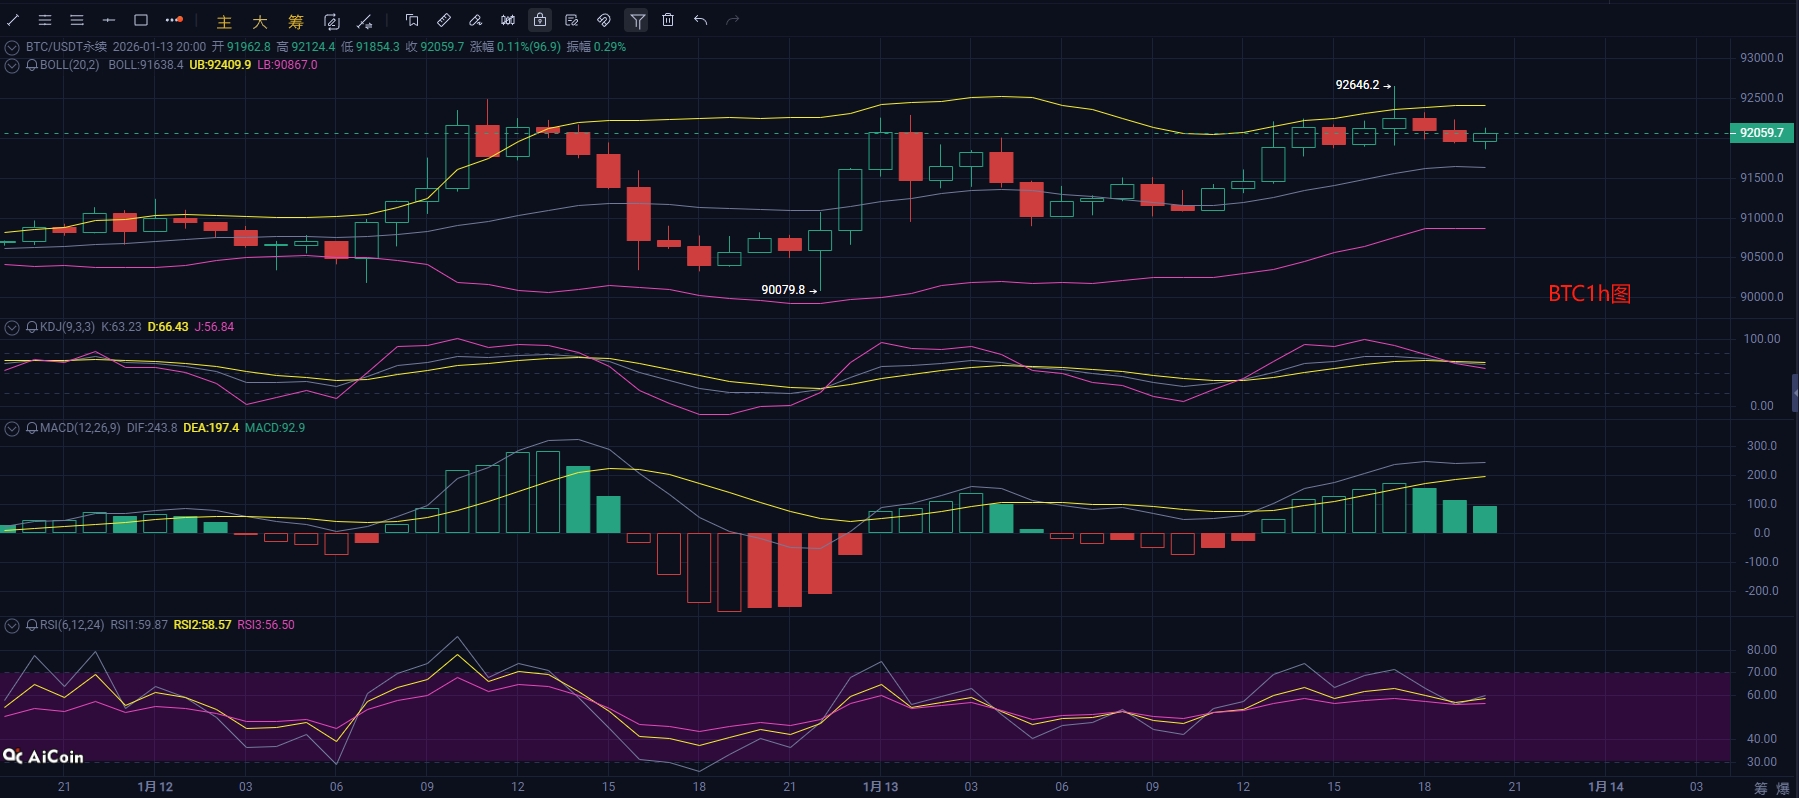1799x798 pixels.
Task: Select the horizontal line drawing tool
Action: (x=109, y=20)
